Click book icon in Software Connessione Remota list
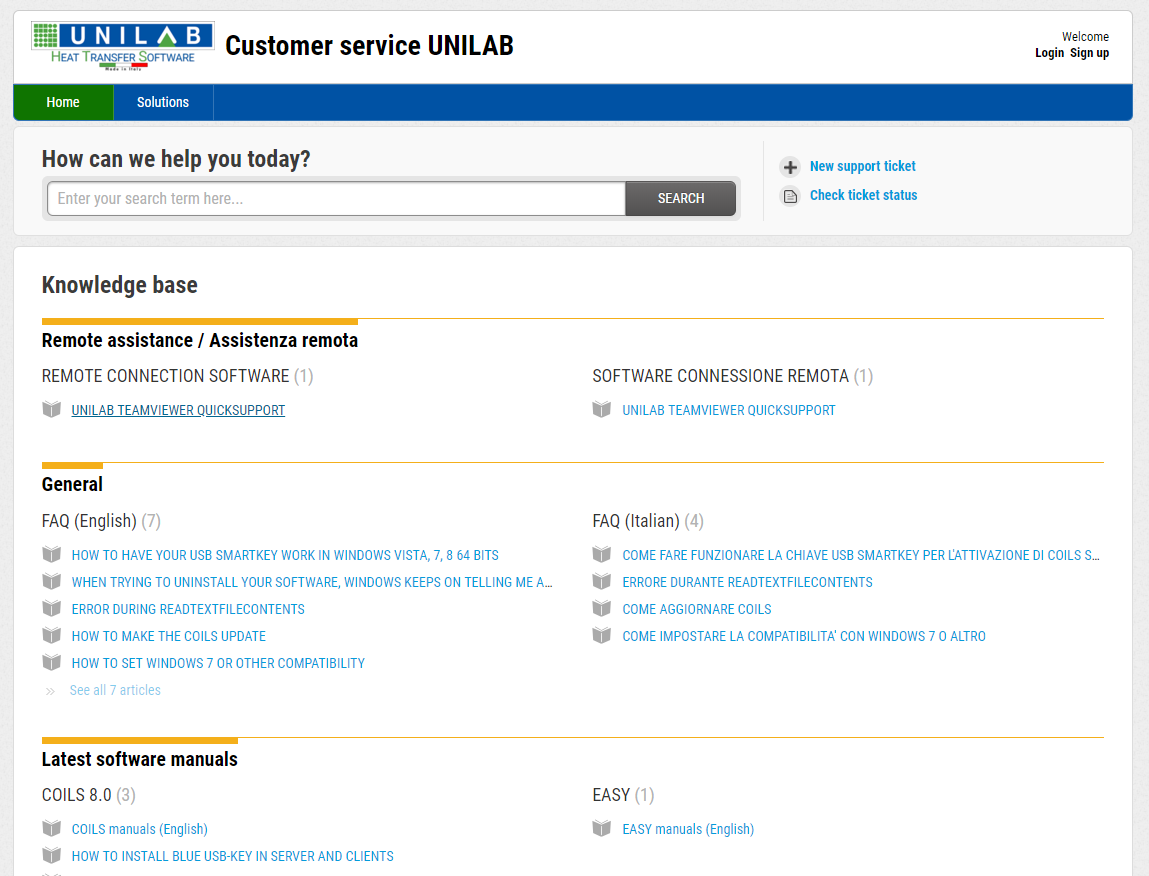The image size is (1149, 876). click(602, 409)
